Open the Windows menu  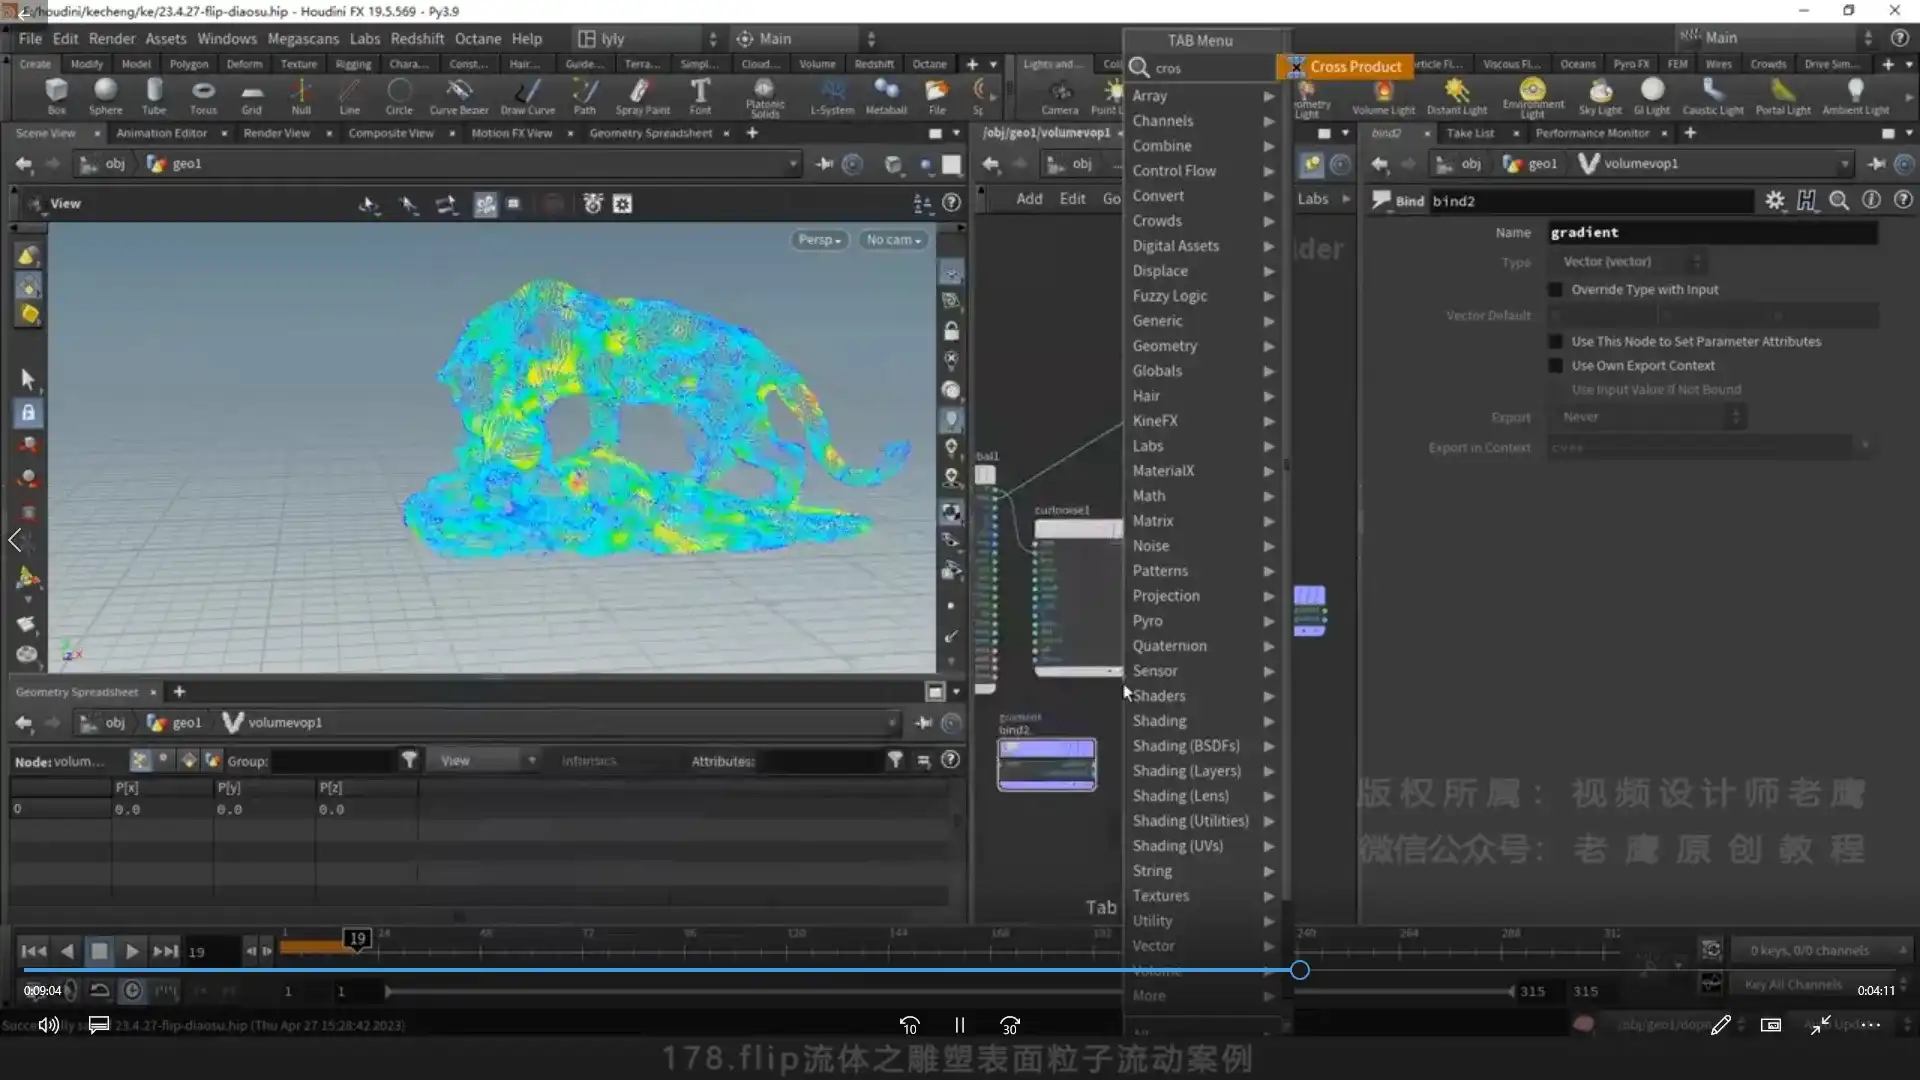[226, 38]
